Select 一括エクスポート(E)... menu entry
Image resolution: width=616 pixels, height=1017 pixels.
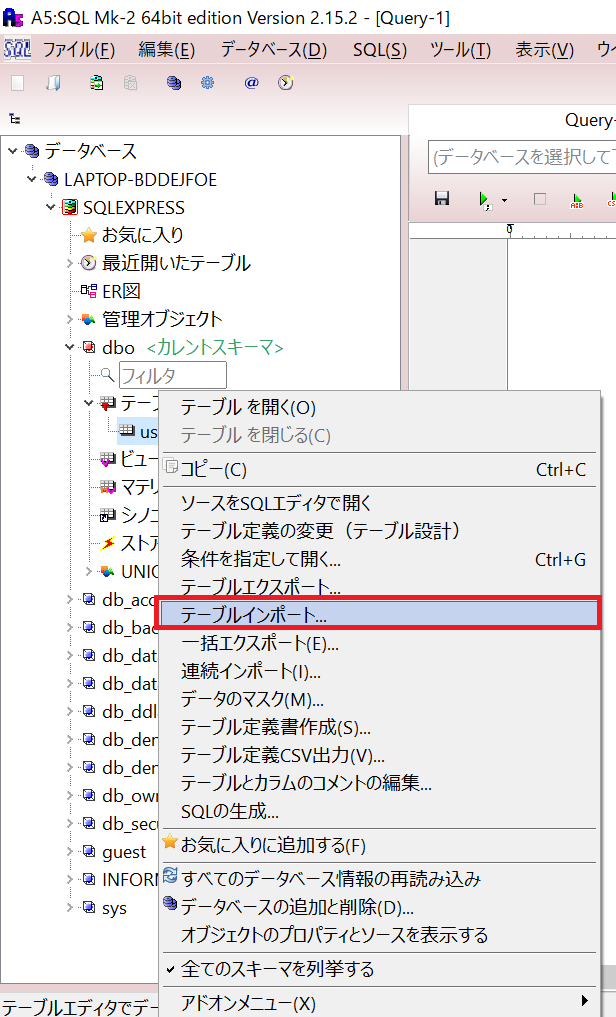(x=379, y=643)
